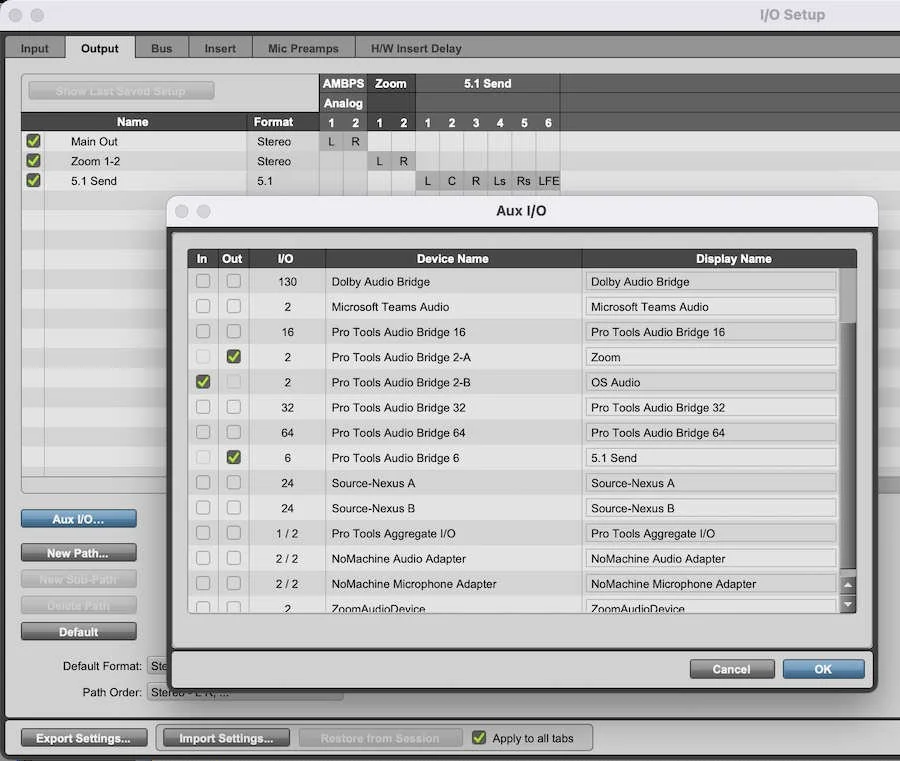Confirm Aux I/O changes with OK
900x761 pixels.
click(x=823, y=668)
